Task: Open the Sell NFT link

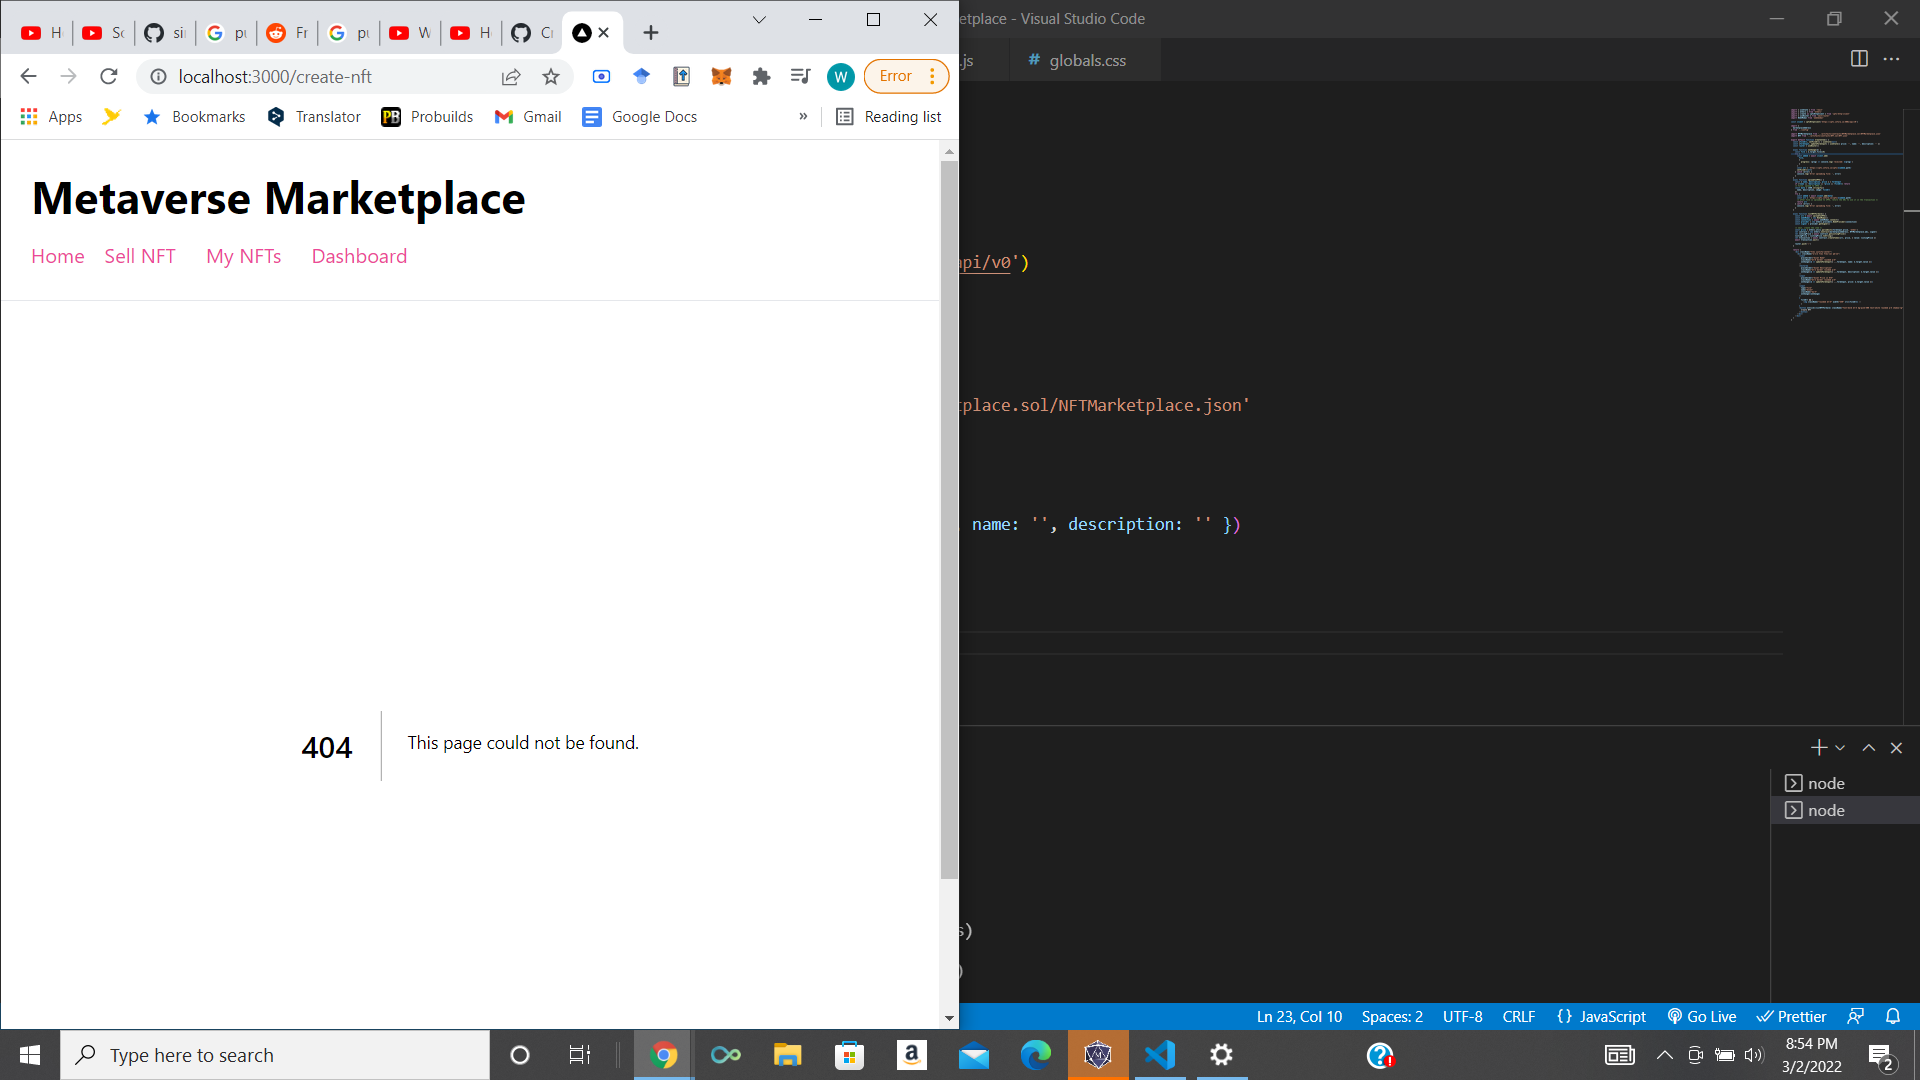Action: [x=140, y=256]
